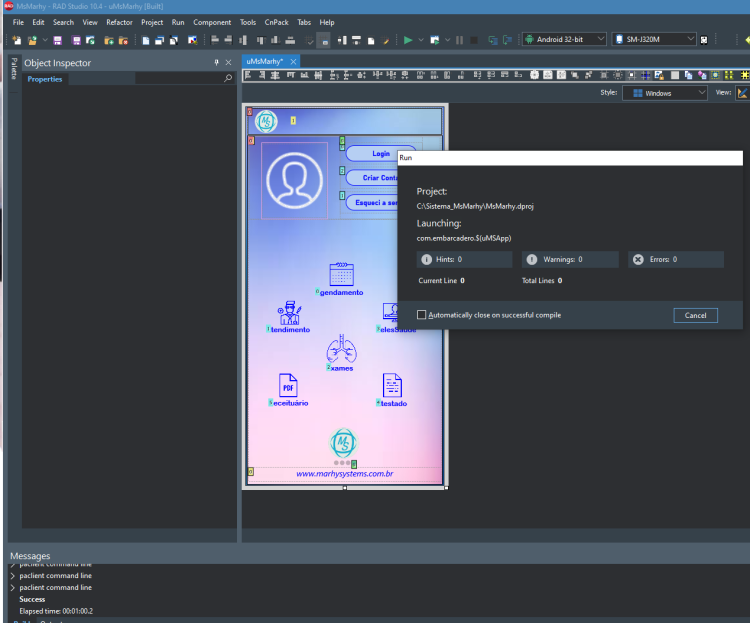Screen dimensions: 750x623
Task: Open the Refactor menu
Action: (x=119, y=22)
